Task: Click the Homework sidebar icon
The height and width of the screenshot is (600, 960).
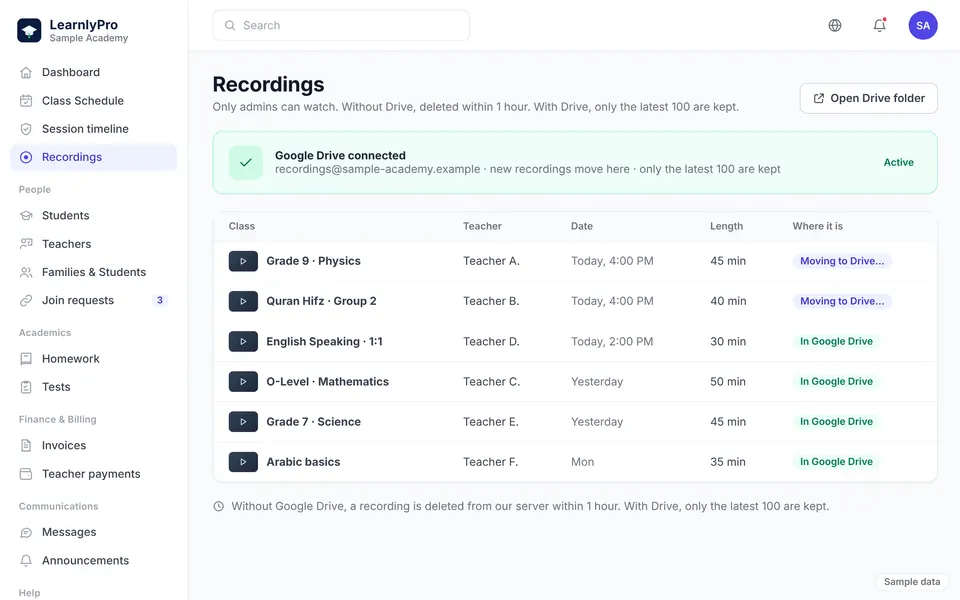Action: (26, 359)
